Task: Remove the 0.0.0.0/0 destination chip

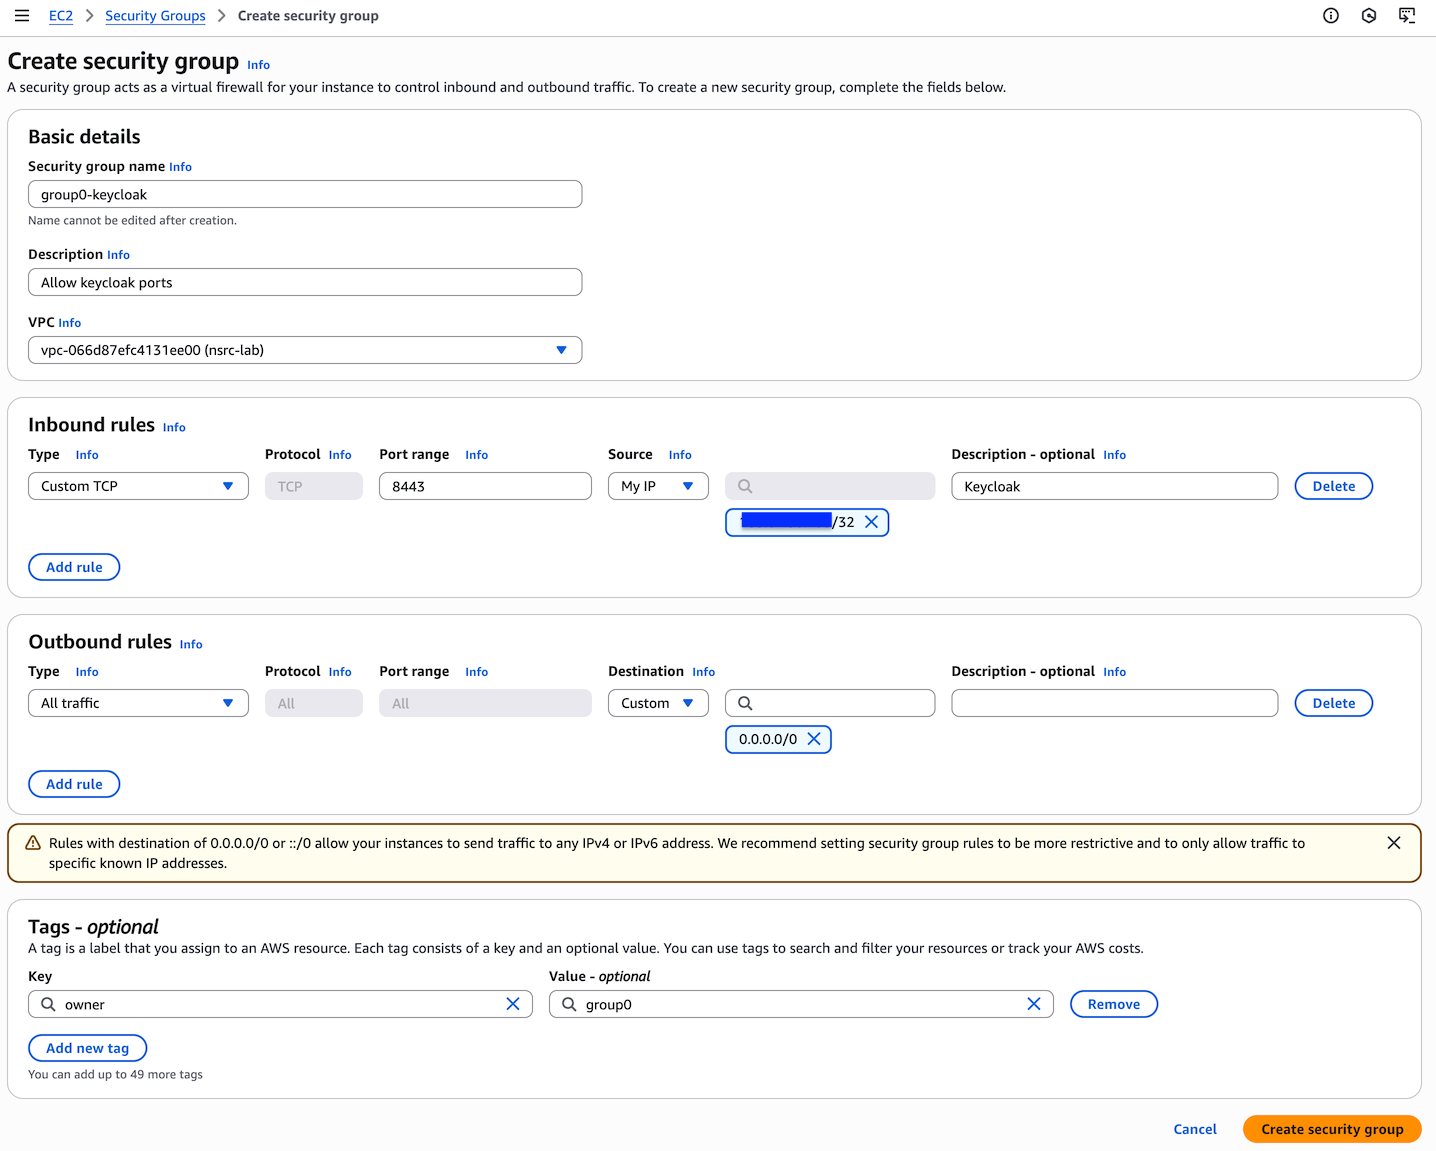Action: click(814, 739)
